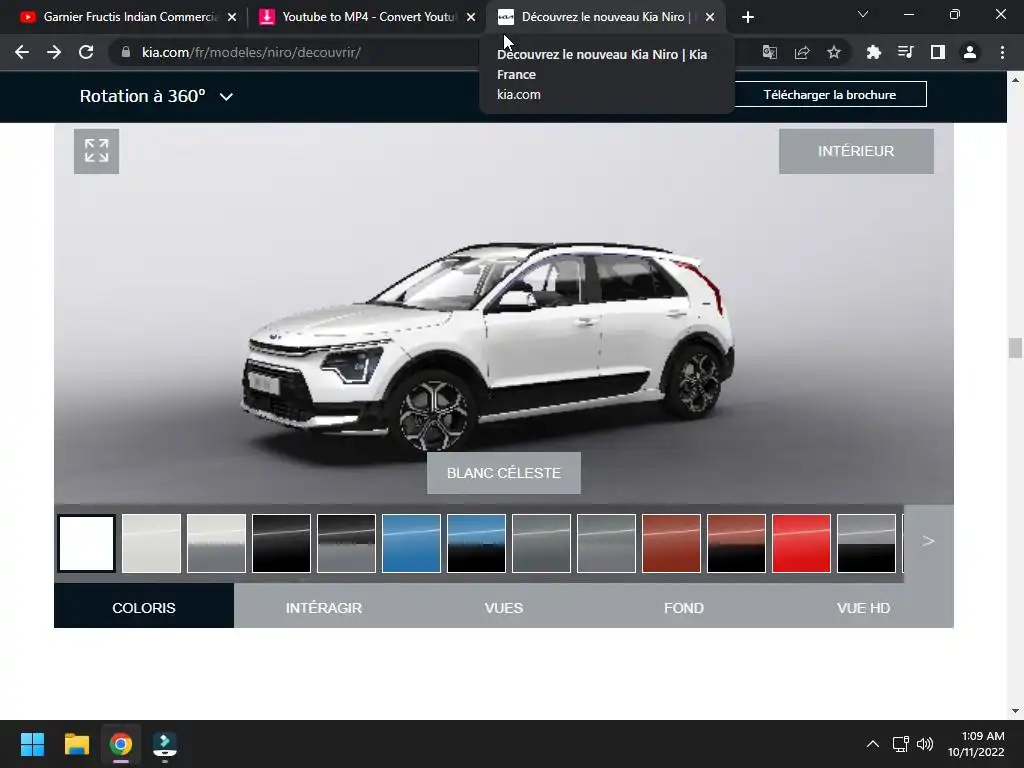
Task: Pick the white-and-grey two-tone swatch
Action: [x=216, y=543]
